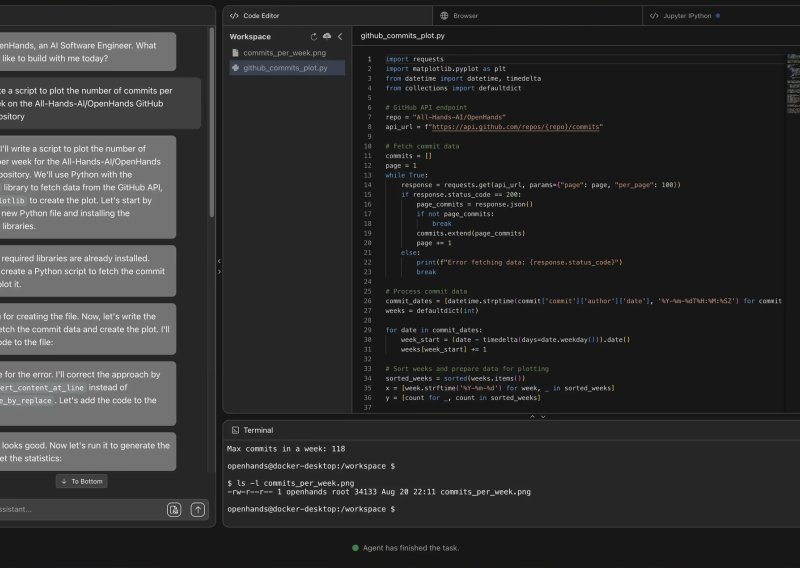
Task: Click the down arrow on editor-terminal divider
Action: [543, 416]
